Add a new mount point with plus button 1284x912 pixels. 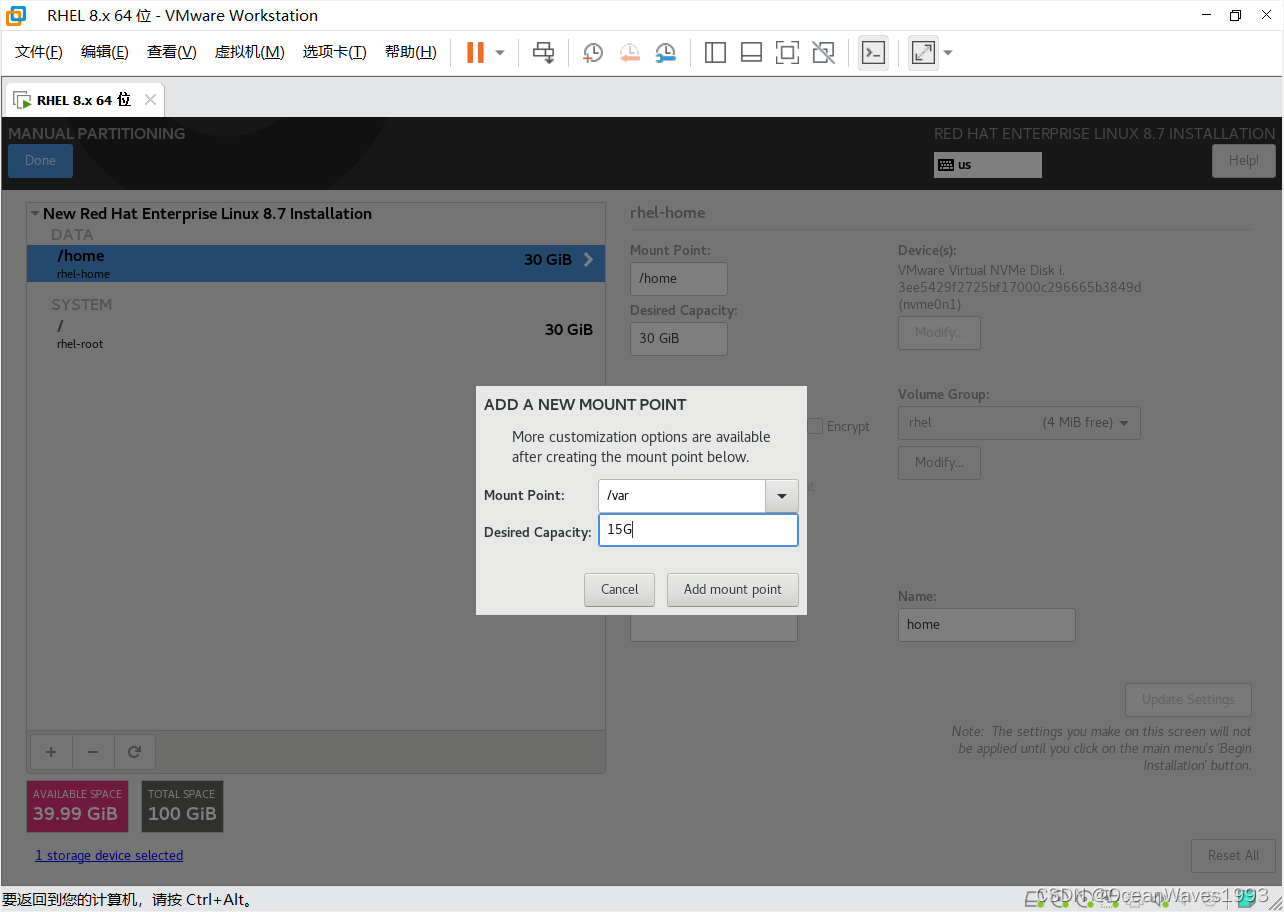51,752
